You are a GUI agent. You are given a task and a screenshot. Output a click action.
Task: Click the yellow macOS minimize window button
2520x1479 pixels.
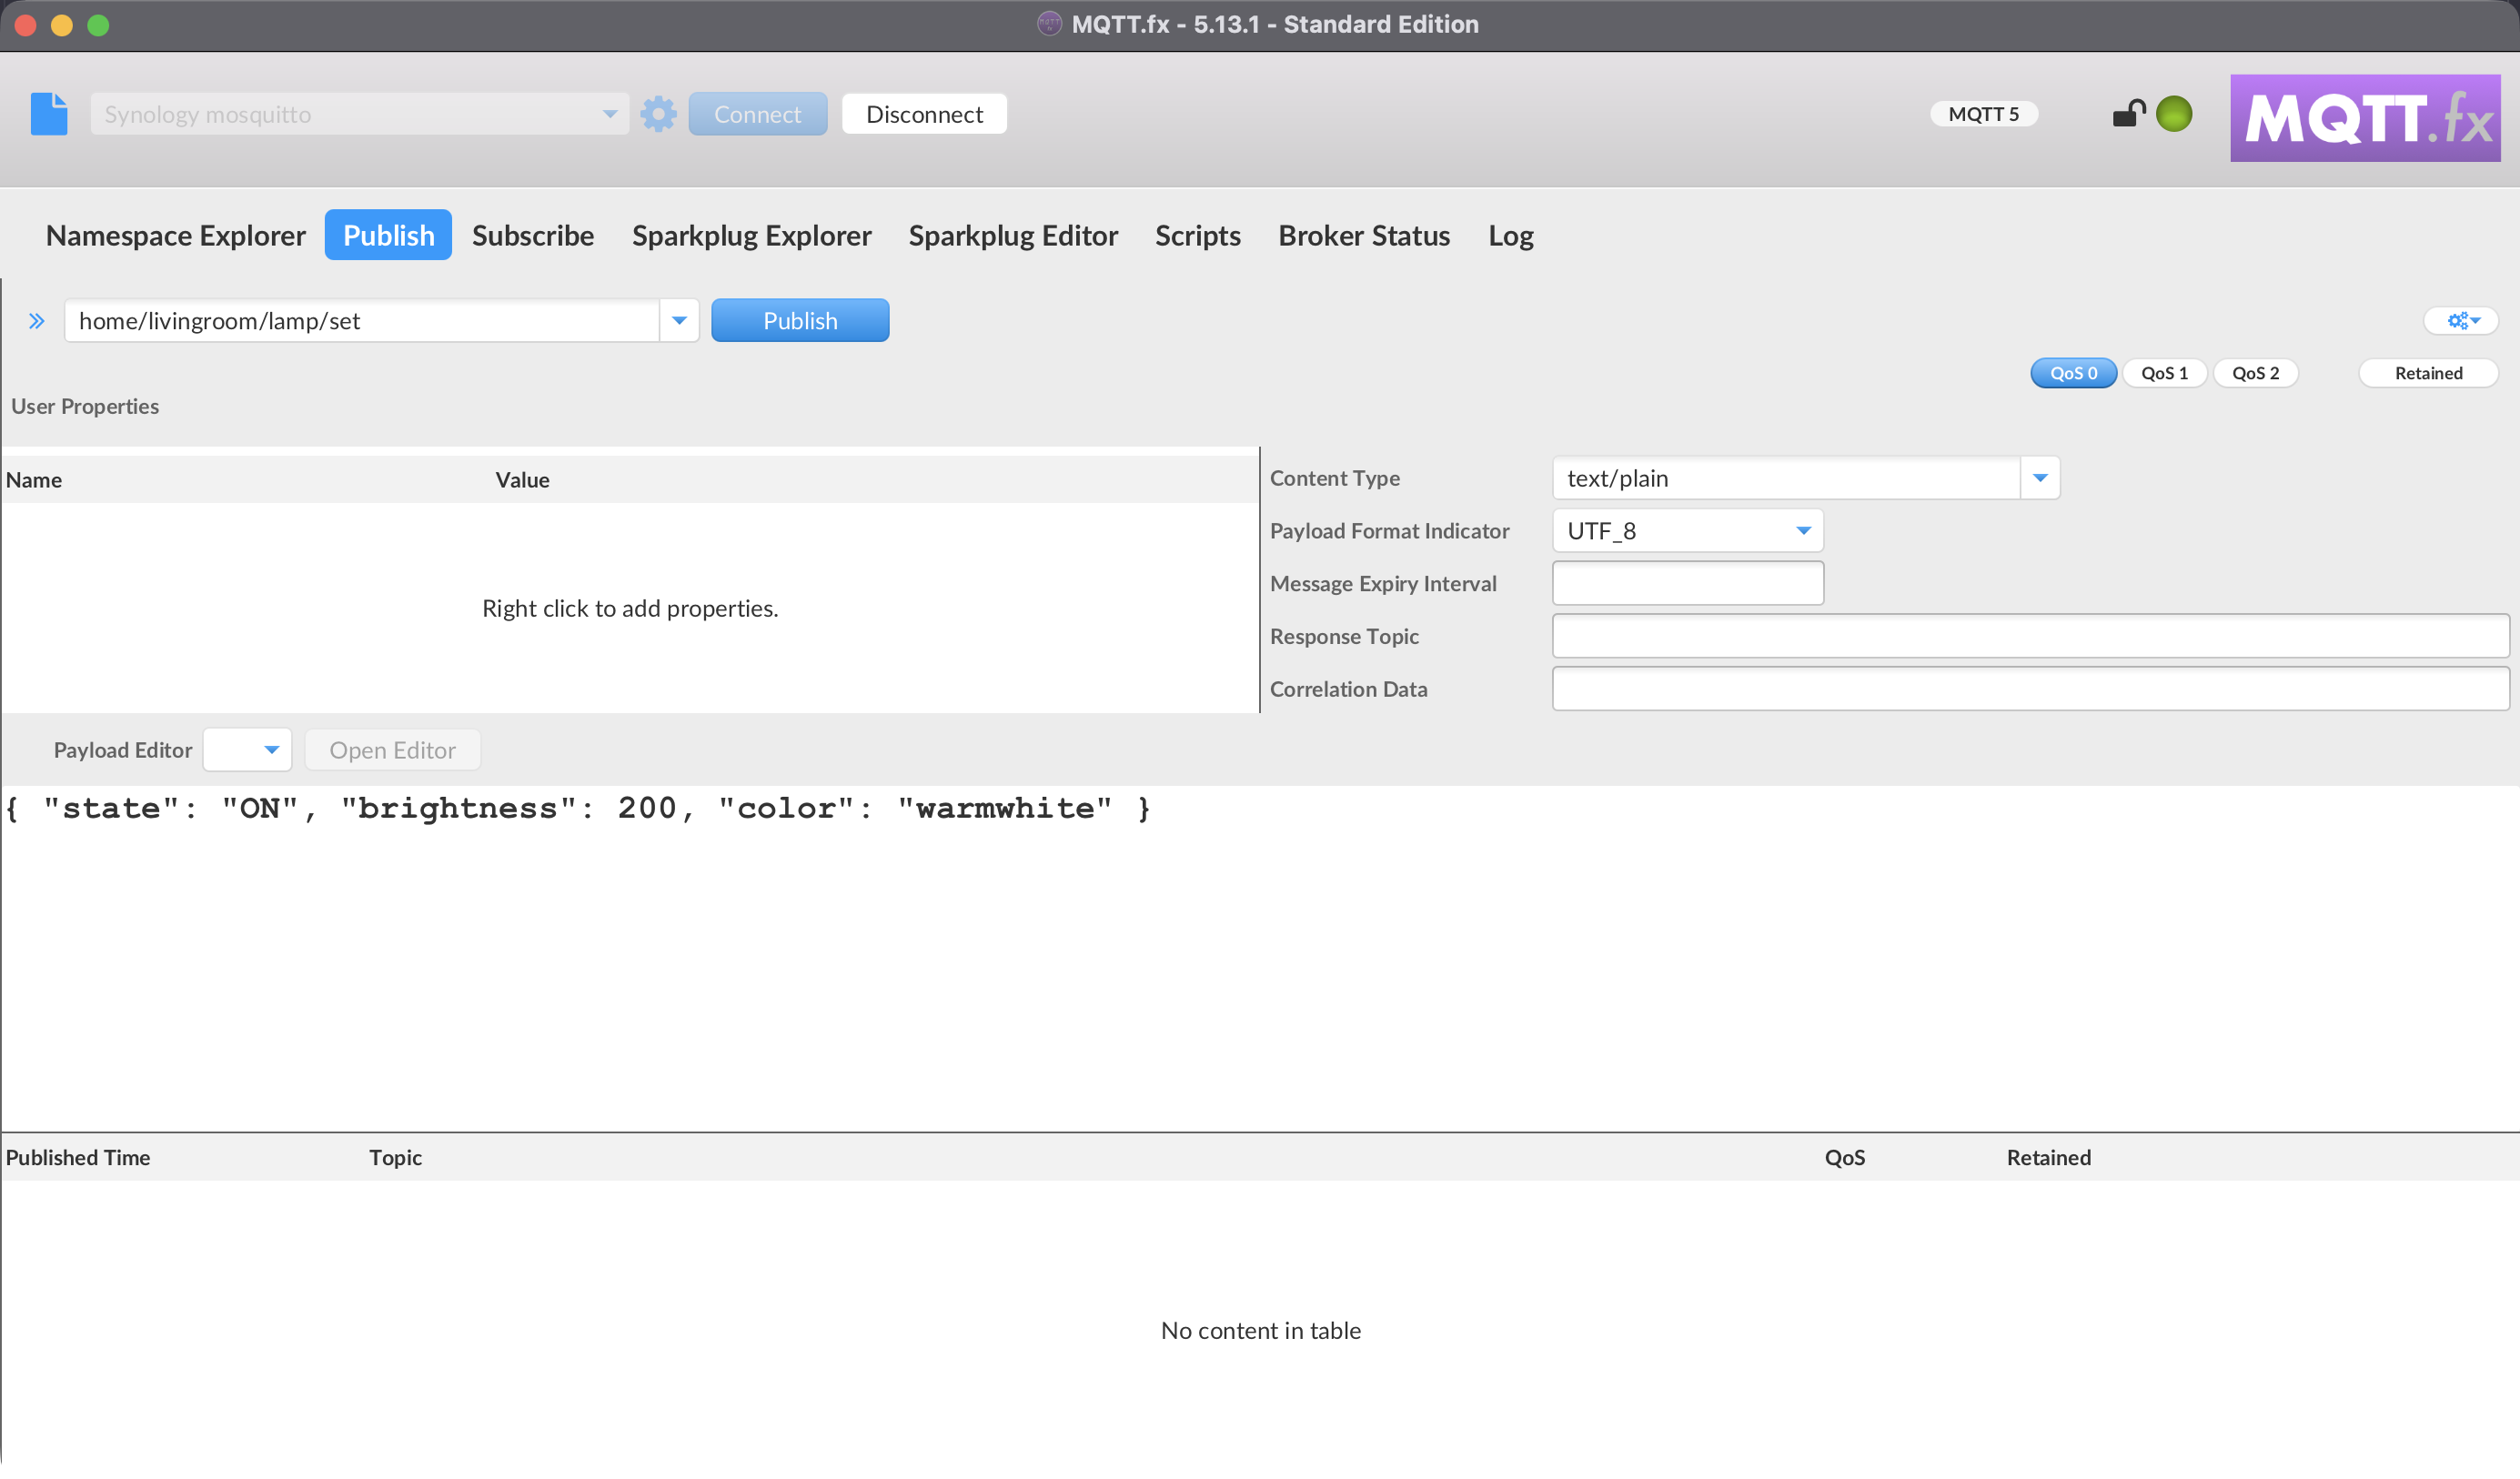point(62,25)
